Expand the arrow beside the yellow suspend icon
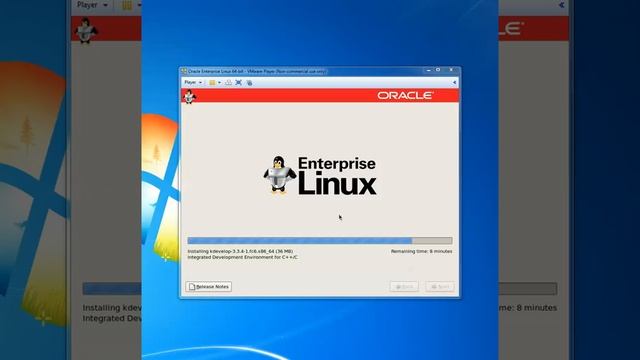Image resolution: width=640 pixels, height=360 pixels. (x=219, y=82)
